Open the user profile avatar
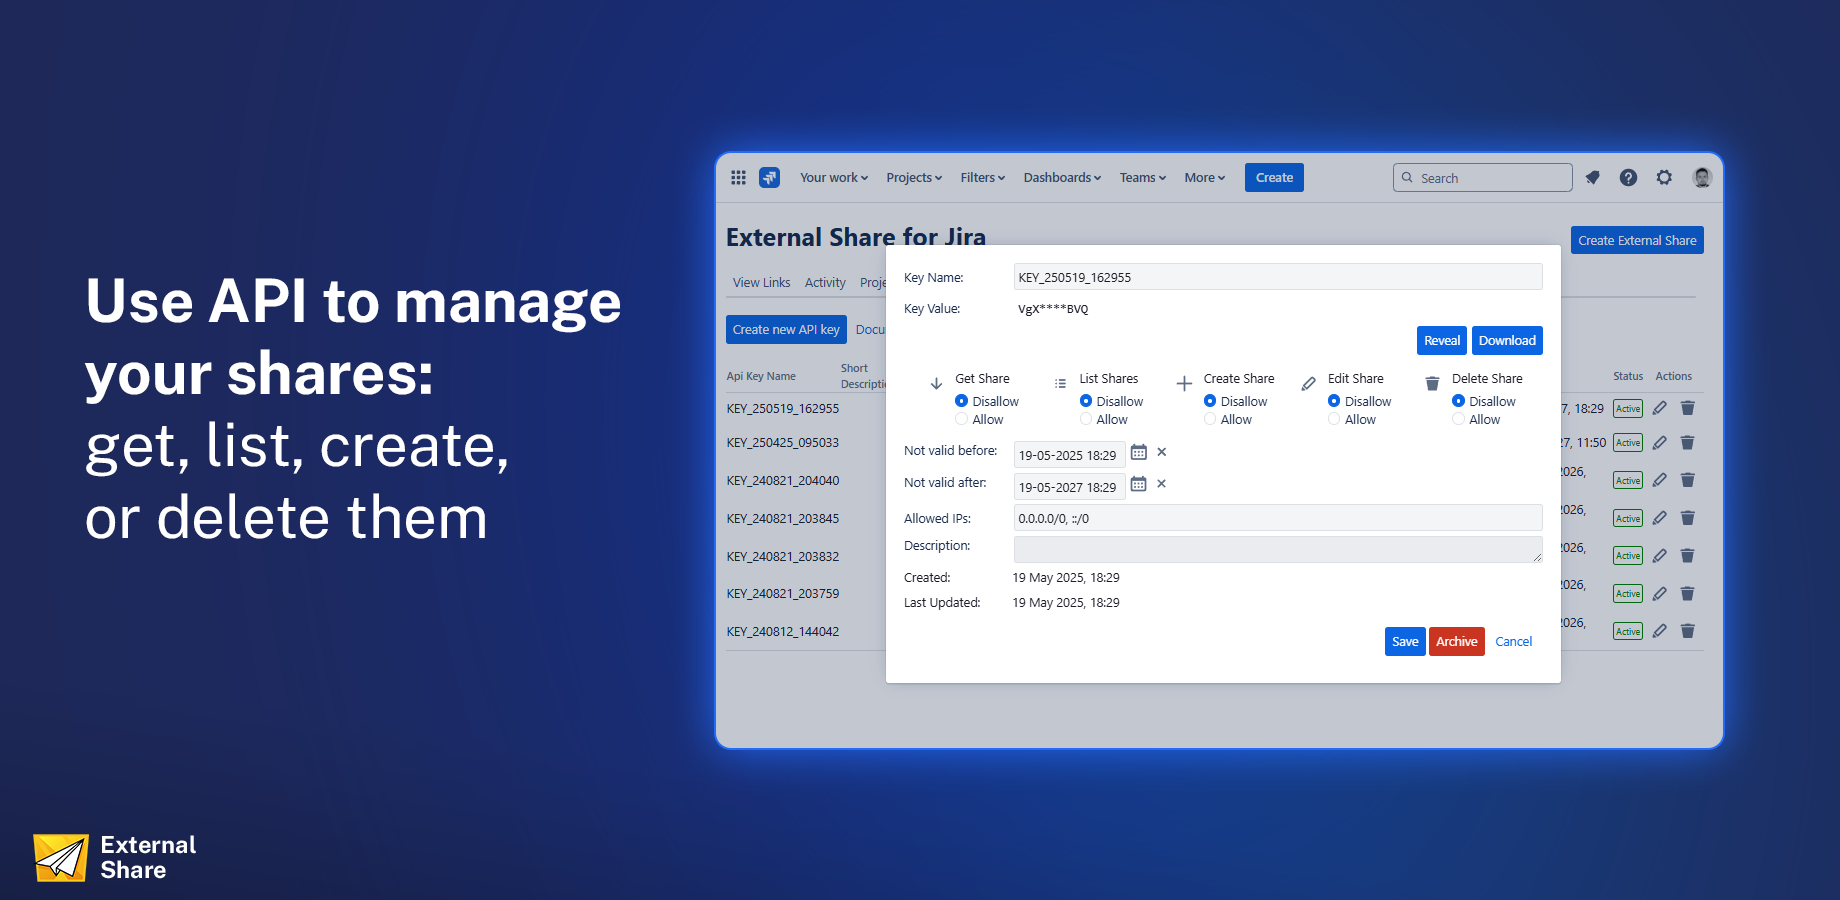 coord(1702,178)
